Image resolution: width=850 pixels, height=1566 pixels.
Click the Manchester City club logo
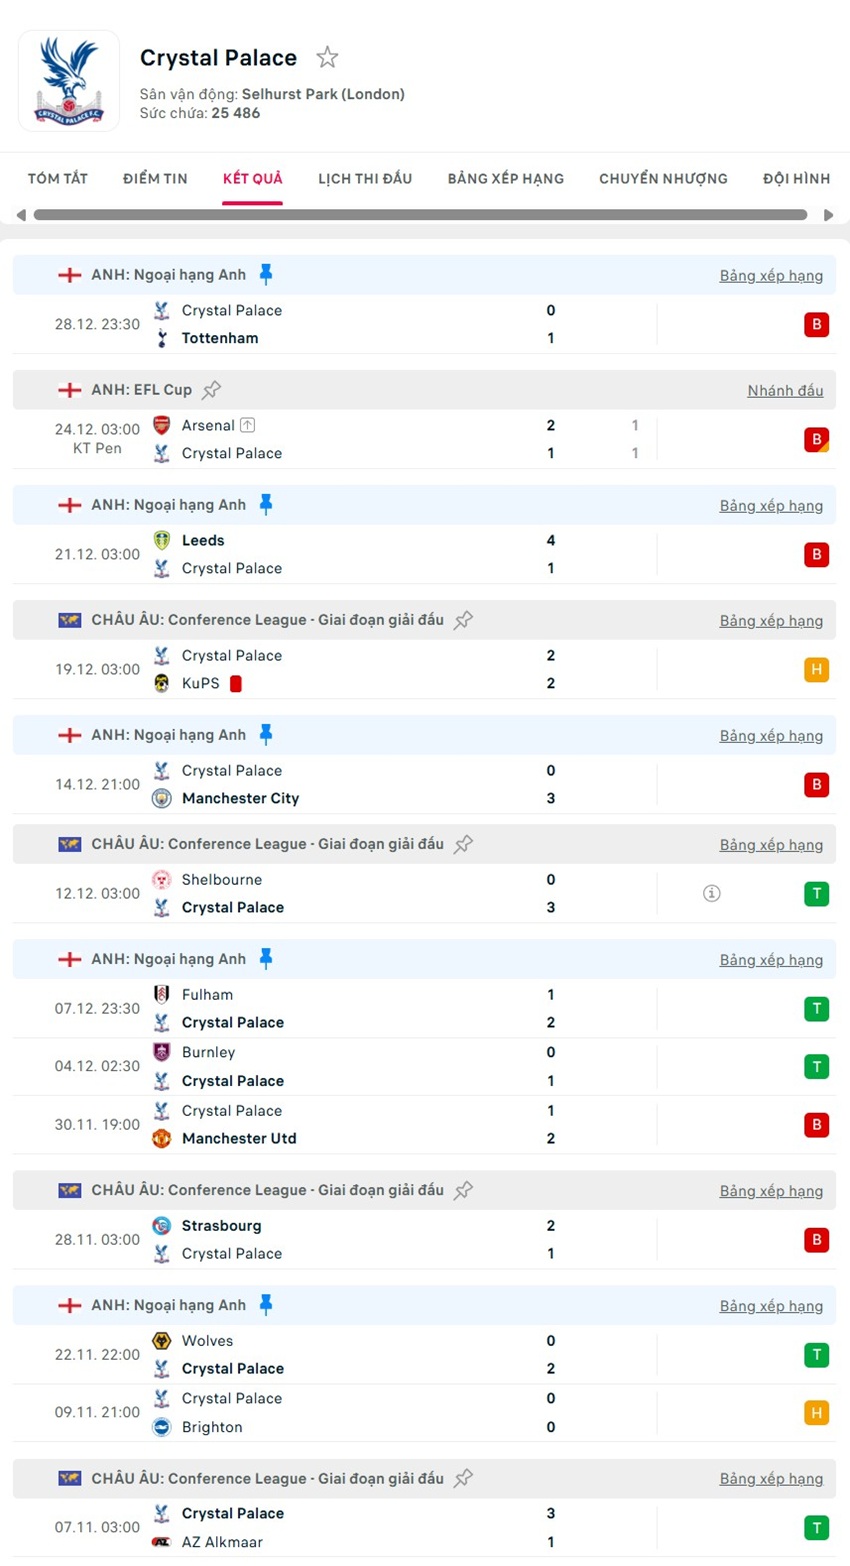click(161, 798)
